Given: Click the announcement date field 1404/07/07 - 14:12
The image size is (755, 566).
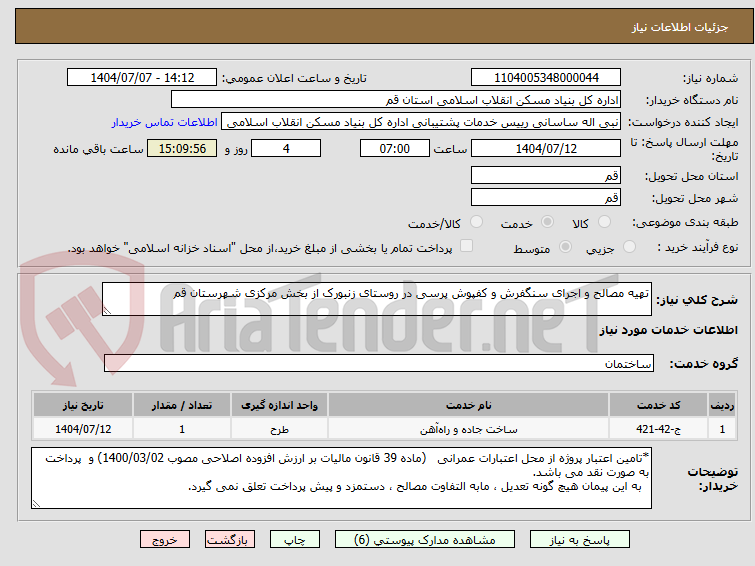Looking at the screenshot, I should tap(142, 78).
